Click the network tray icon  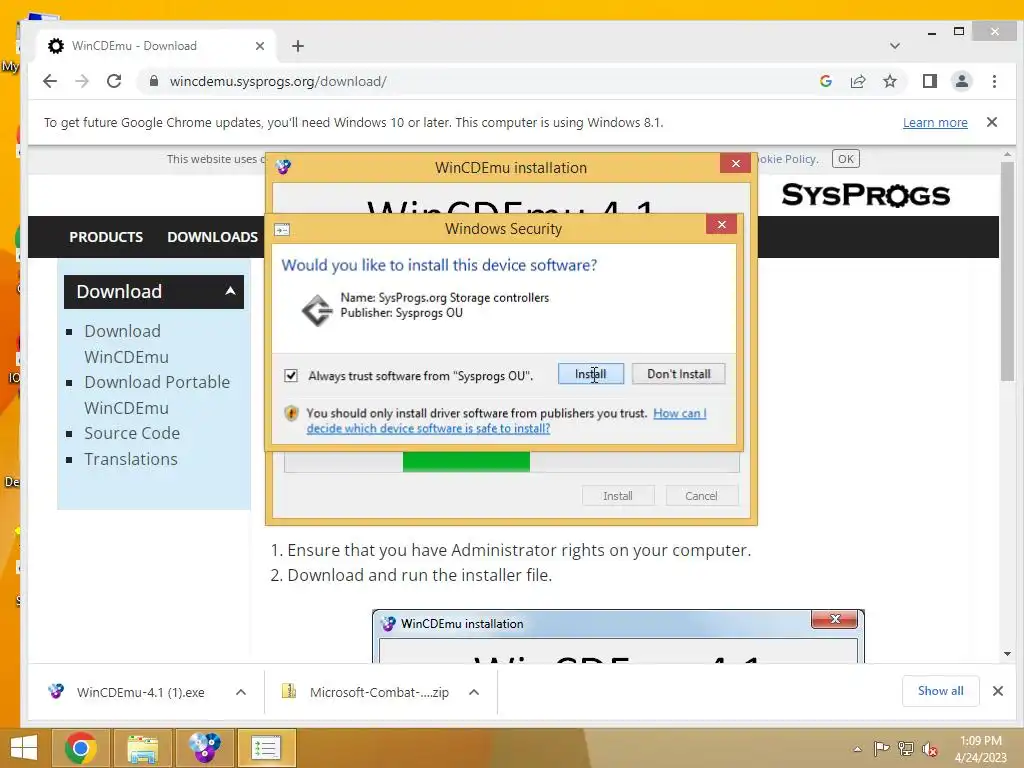pyautogui.click(x=906, y=748)
